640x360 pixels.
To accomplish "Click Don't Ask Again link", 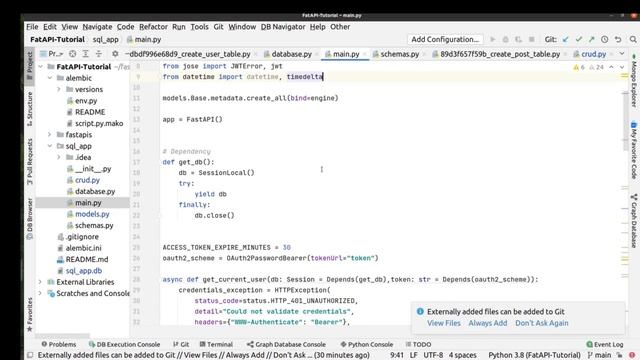I will coord(542,323).
